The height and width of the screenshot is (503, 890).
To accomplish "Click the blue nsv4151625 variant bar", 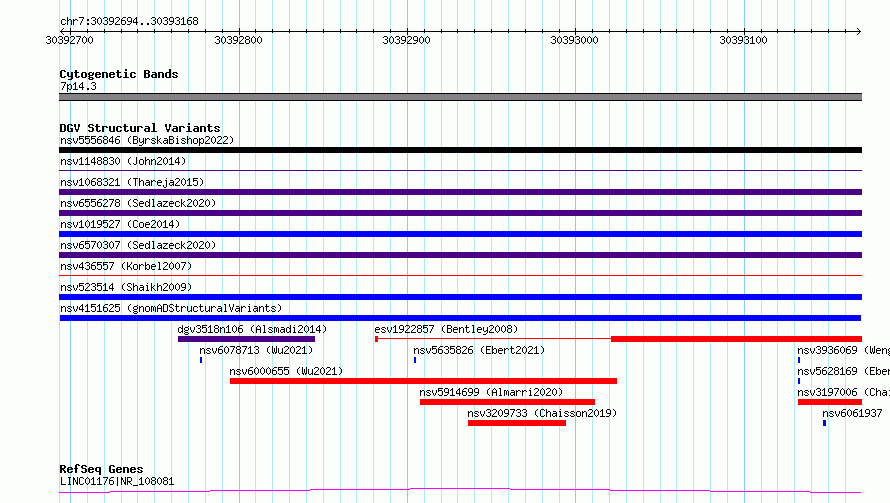I will click(x=460, y=318).
